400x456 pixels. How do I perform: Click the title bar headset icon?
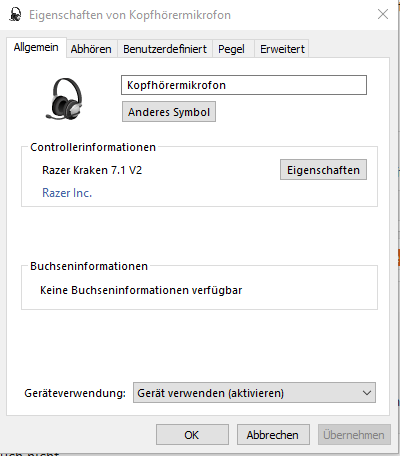click(15, 14)
